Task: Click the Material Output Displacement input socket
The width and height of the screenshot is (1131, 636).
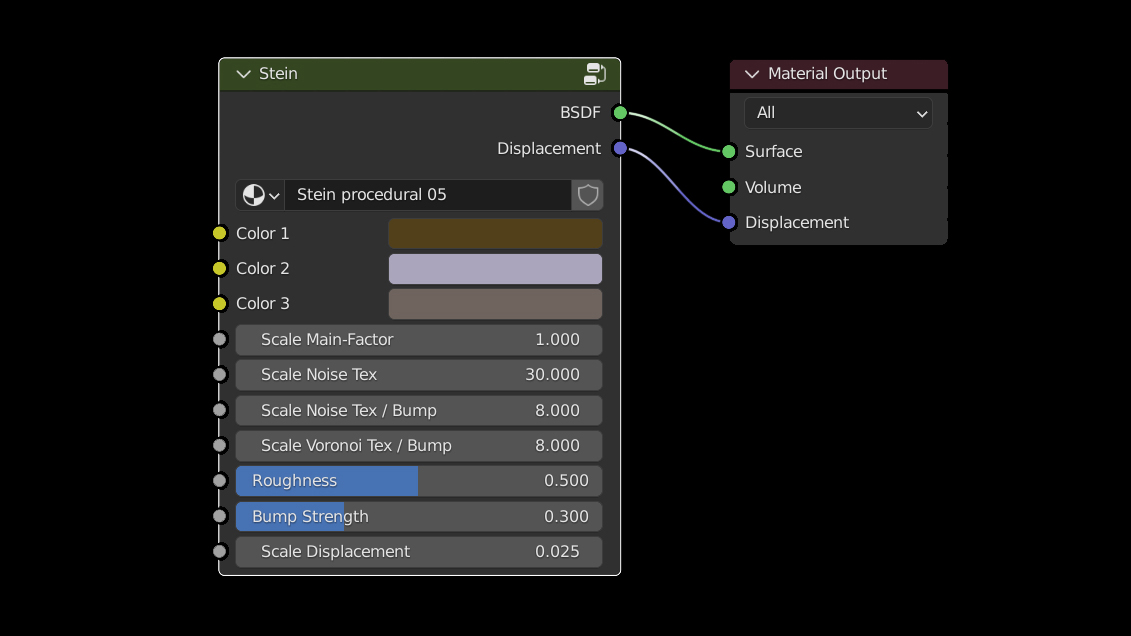Action: pos(729,223)
